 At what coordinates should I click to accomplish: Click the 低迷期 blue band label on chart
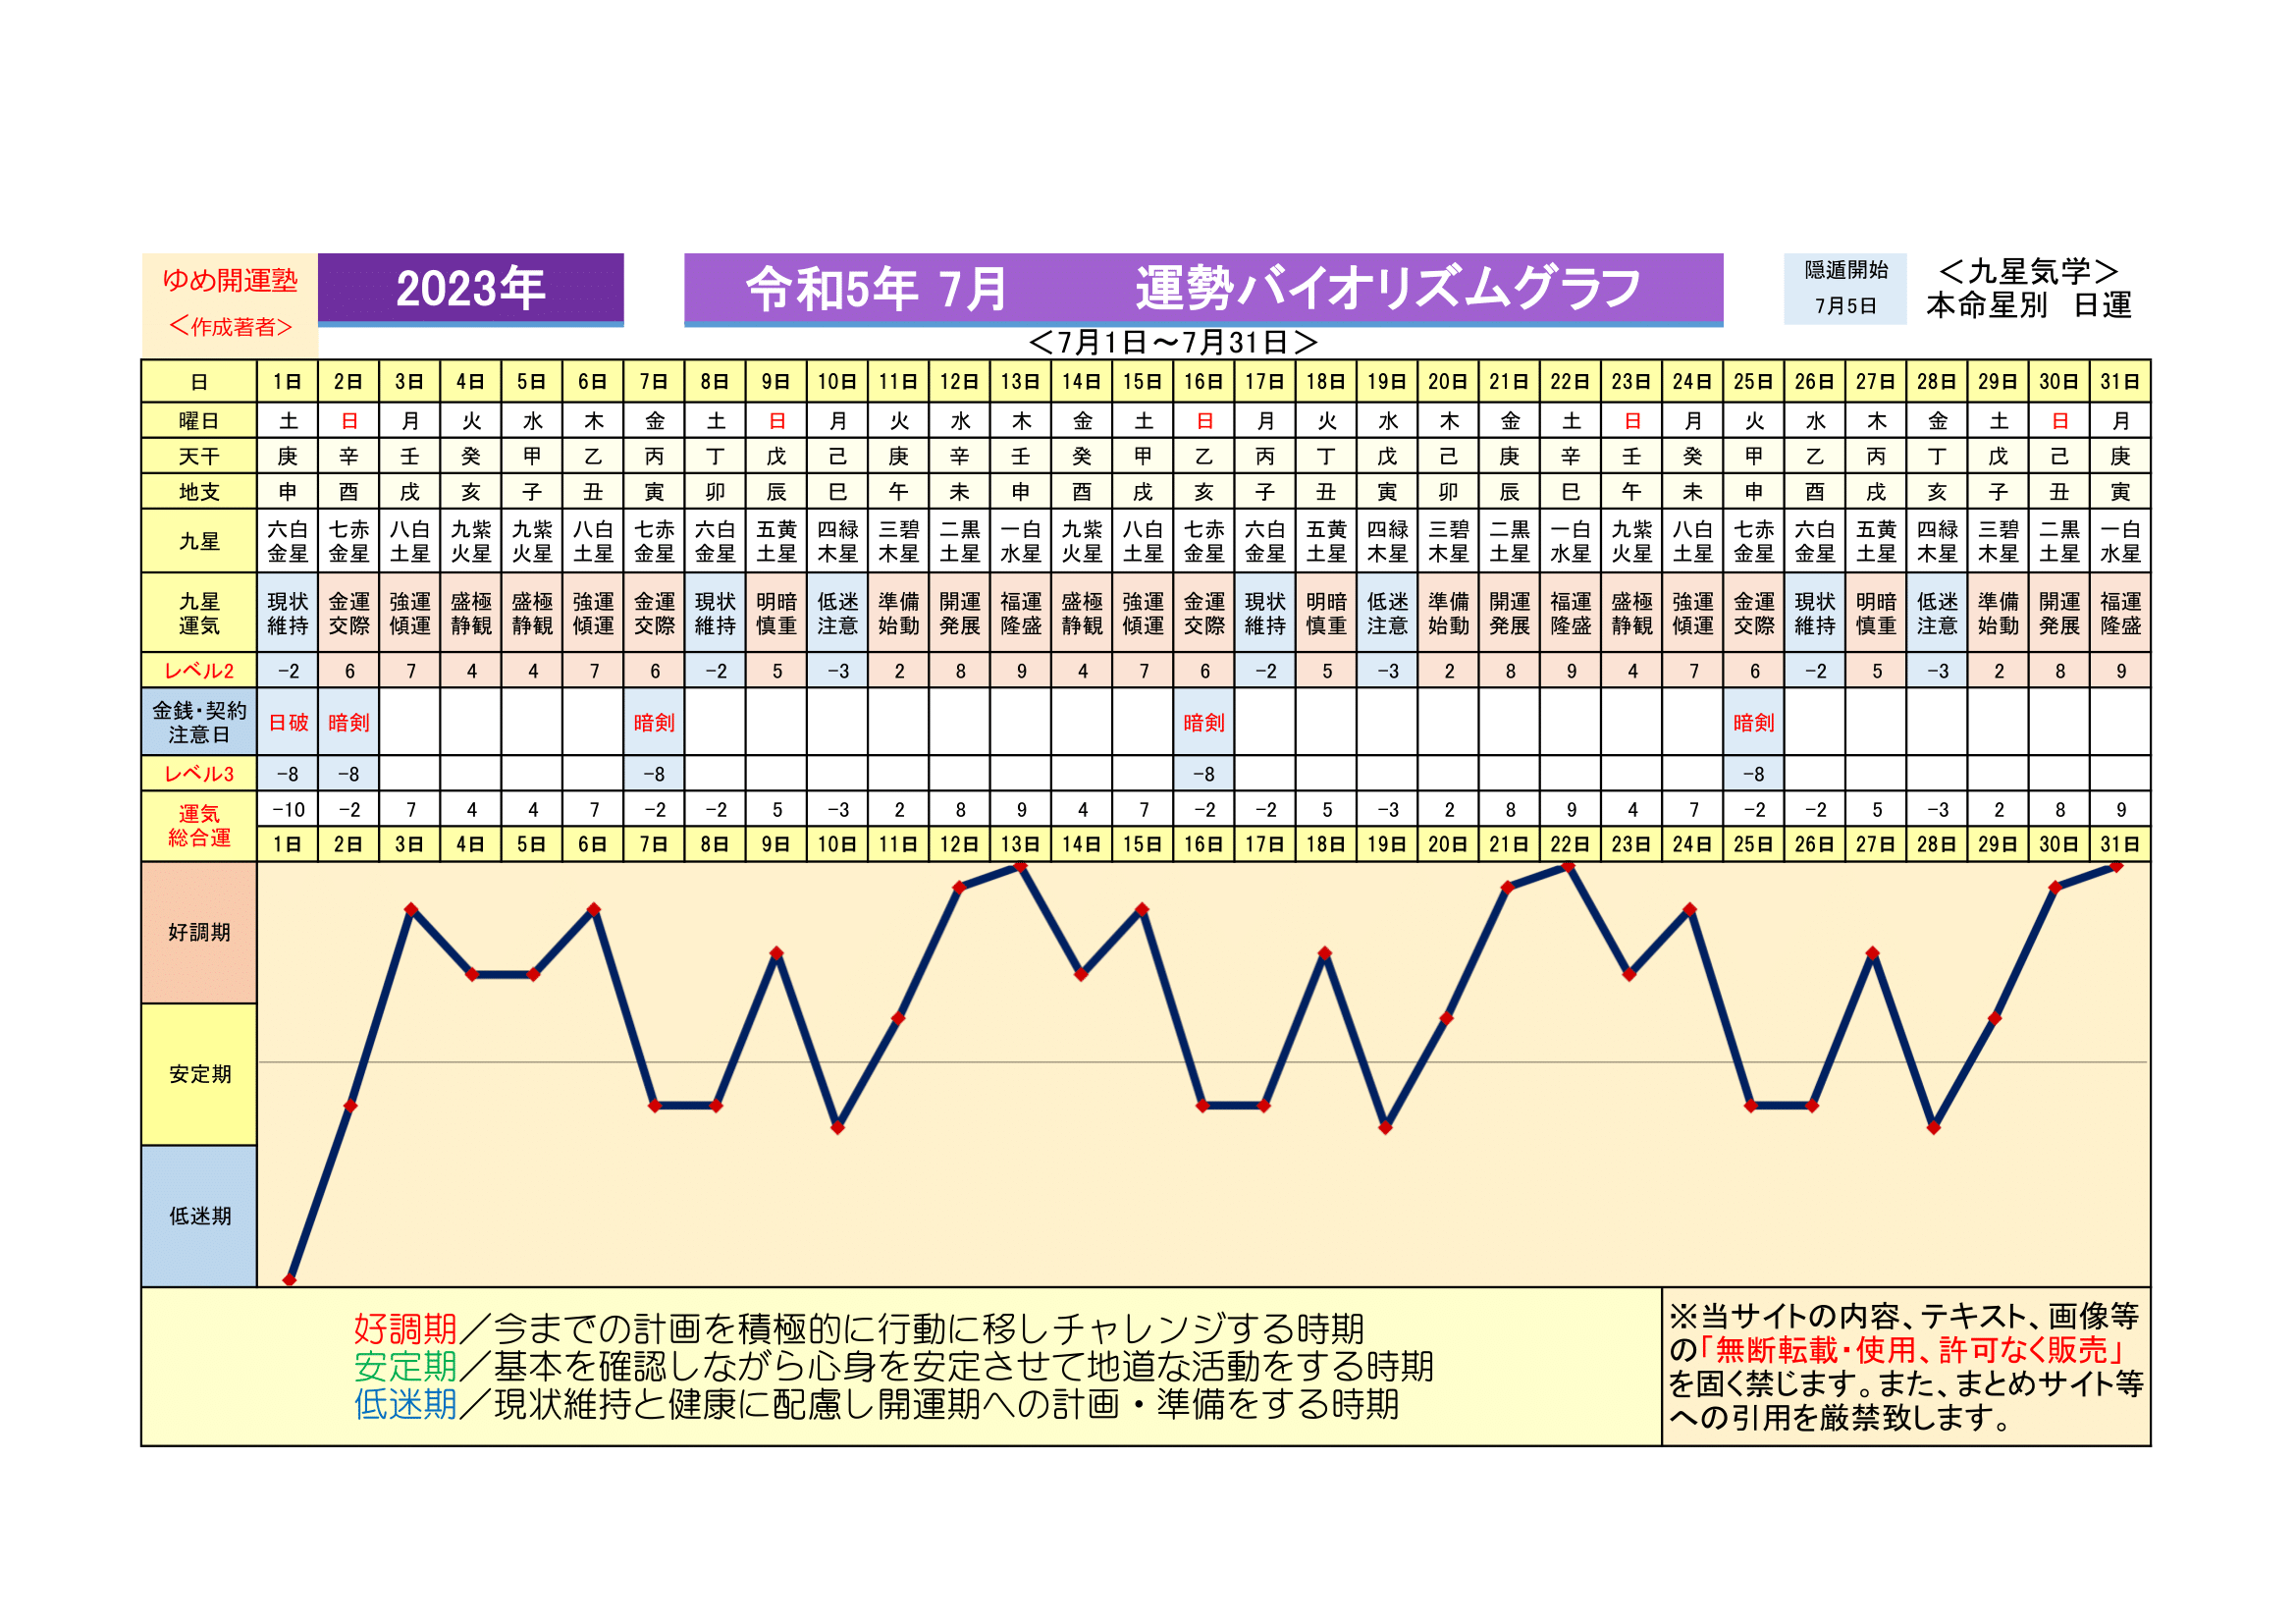coord(199,1216)
